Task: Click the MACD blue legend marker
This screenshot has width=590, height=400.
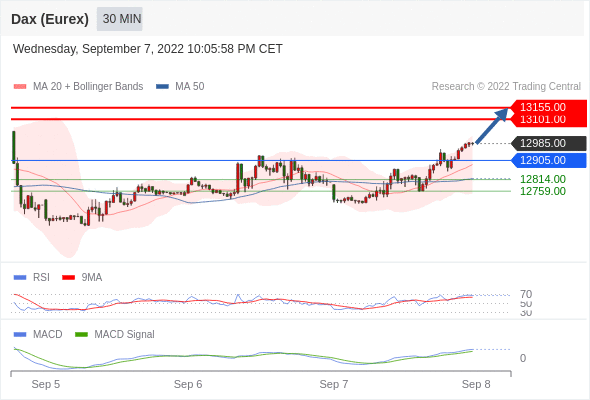Action: tap(20, 335)
